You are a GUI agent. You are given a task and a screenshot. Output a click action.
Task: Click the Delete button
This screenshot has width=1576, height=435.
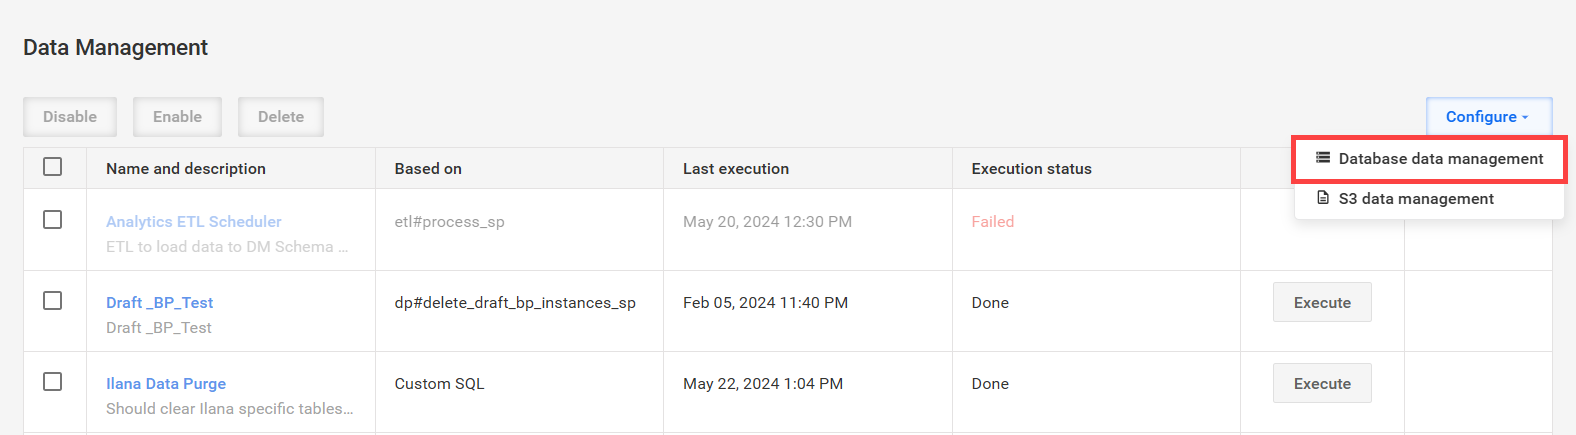click(281, 117)
